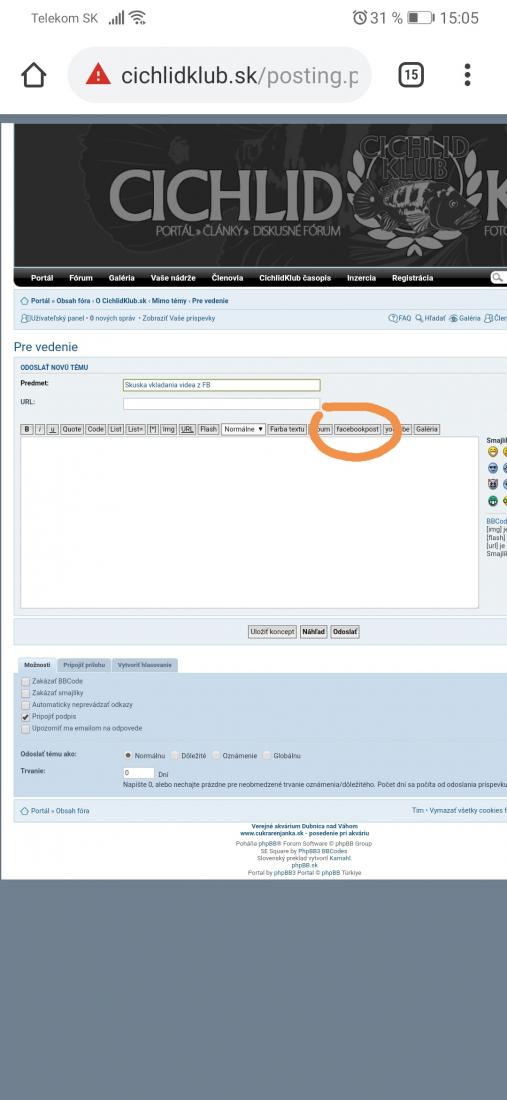Viewport: 507px width, 1100px height.
Task: Click the facebookpost BBCode button
Action: 357,429
